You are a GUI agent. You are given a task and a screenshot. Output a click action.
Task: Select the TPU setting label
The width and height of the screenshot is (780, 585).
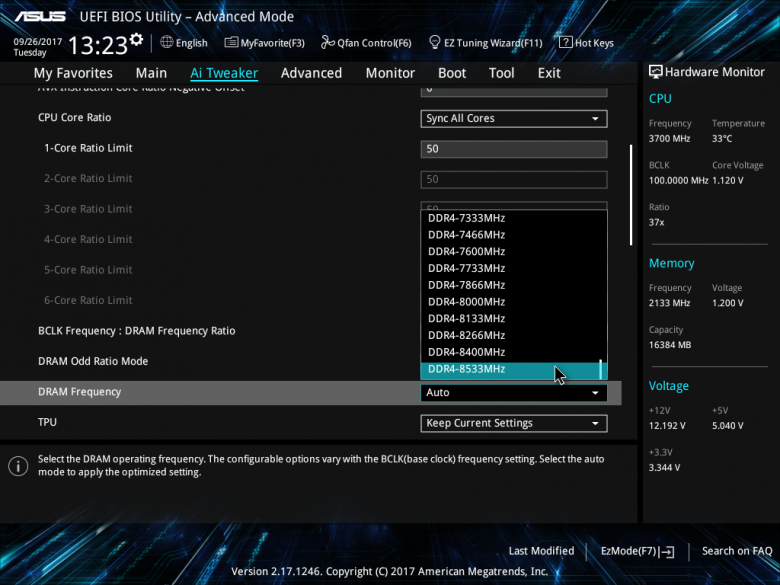click(47, 422)
